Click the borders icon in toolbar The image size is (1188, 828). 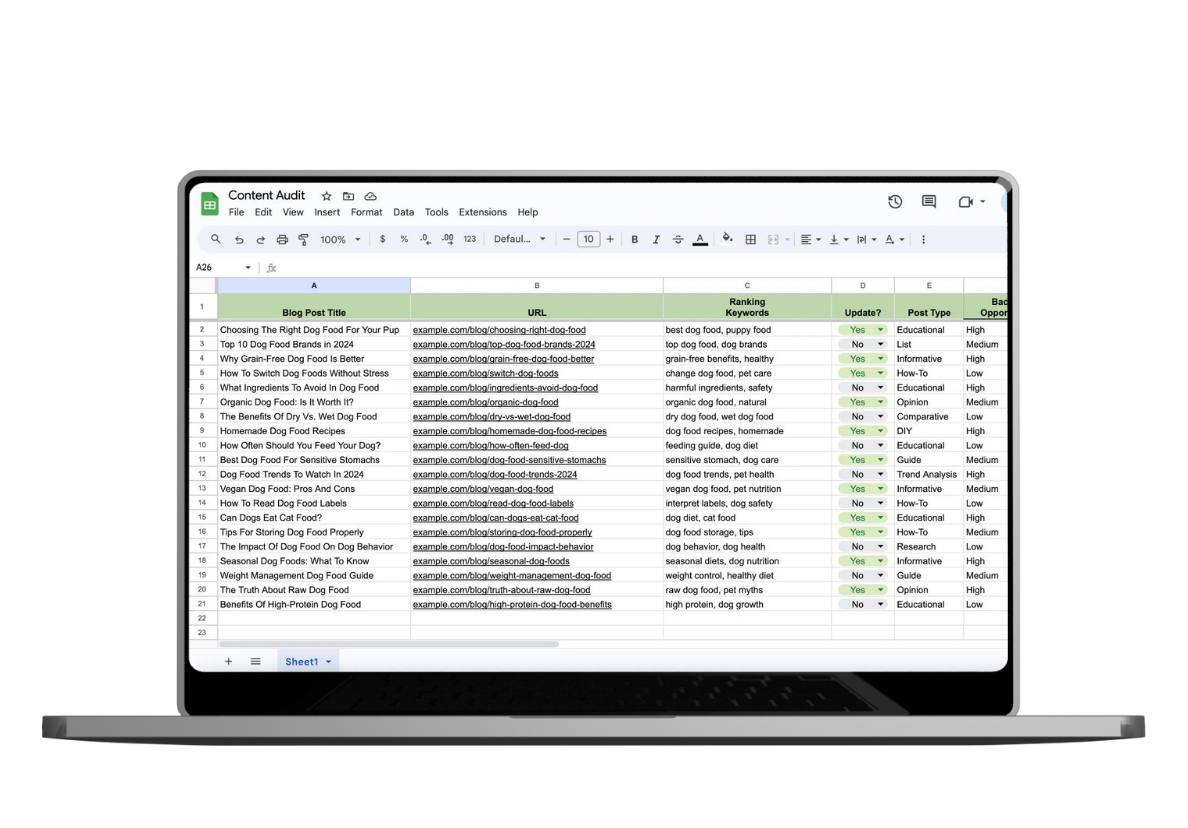point(751,240)
